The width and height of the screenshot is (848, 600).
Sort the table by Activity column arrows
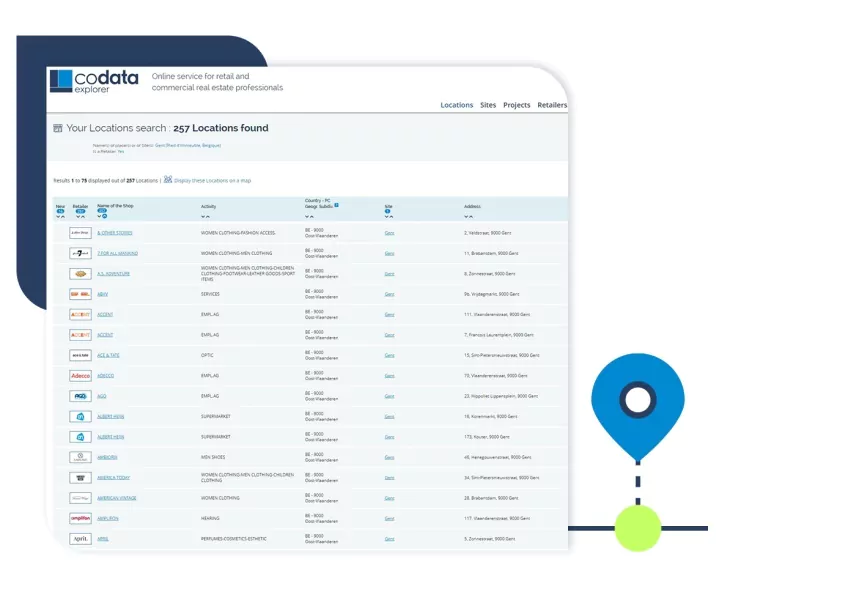pos(205,216)
